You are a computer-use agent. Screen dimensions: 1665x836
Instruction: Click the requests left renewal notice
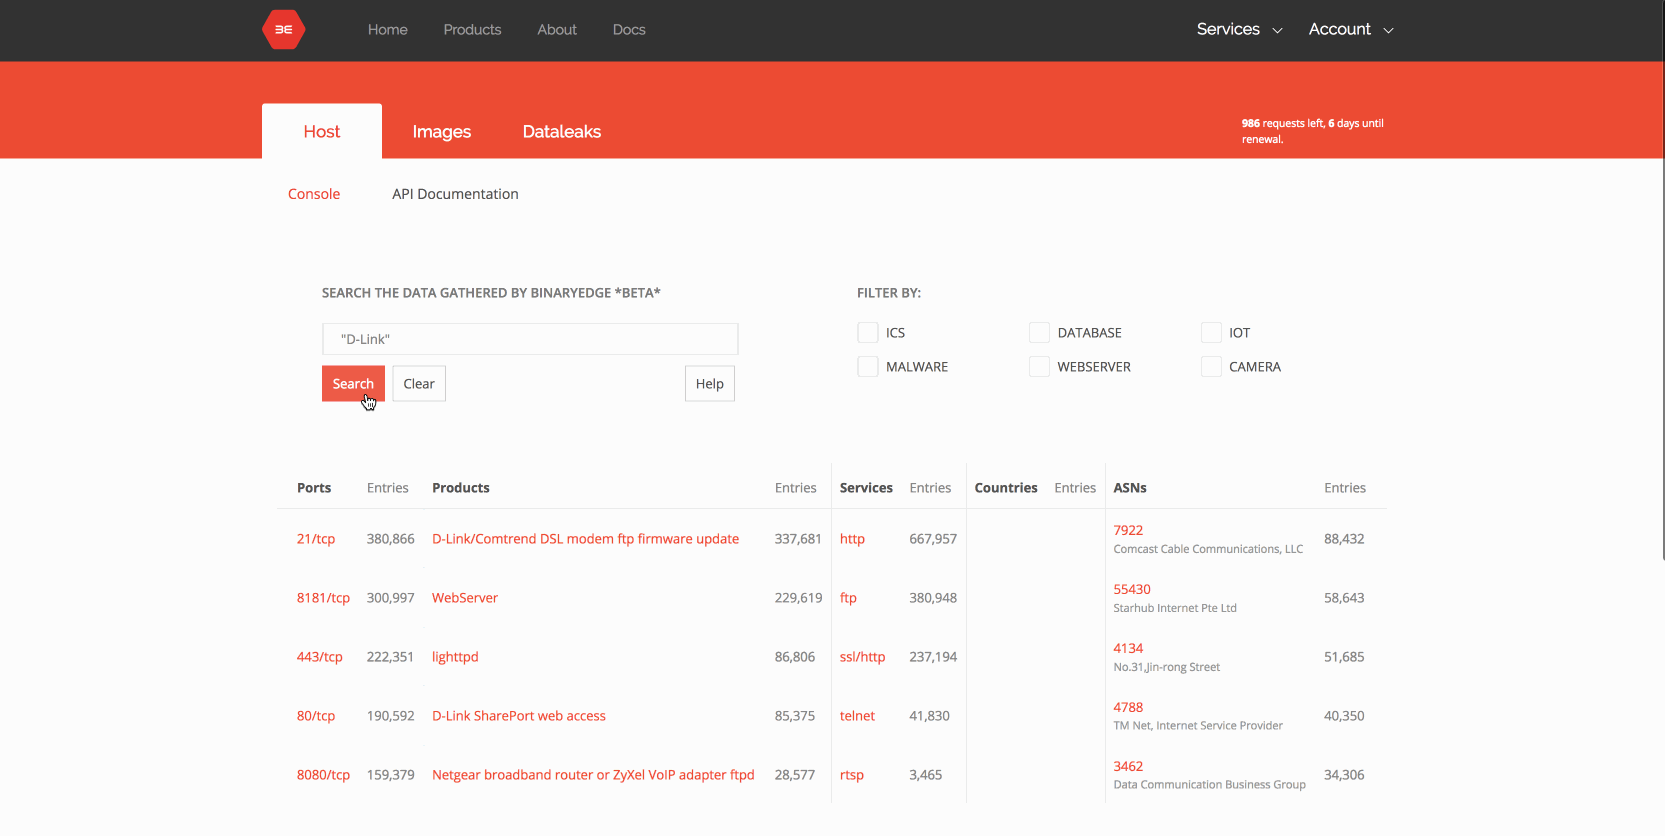[1313, 131]
